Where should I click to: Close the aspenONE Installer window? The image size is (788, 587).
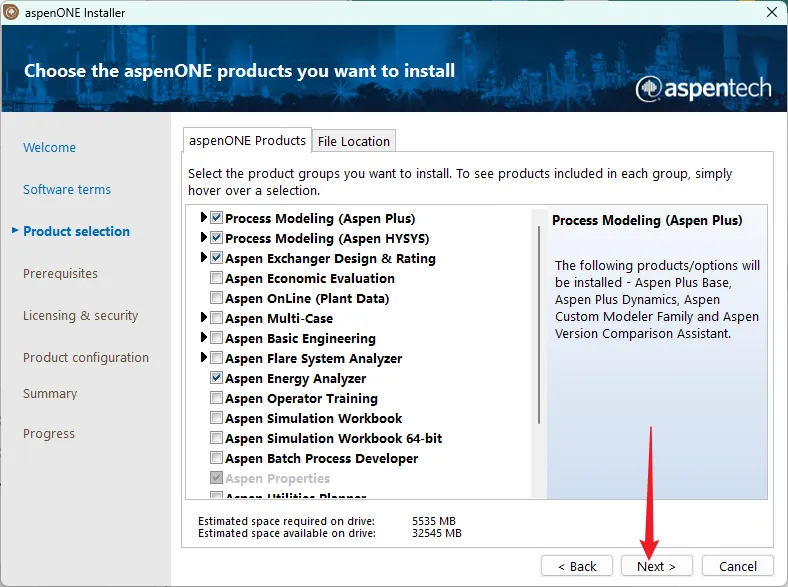772,12
